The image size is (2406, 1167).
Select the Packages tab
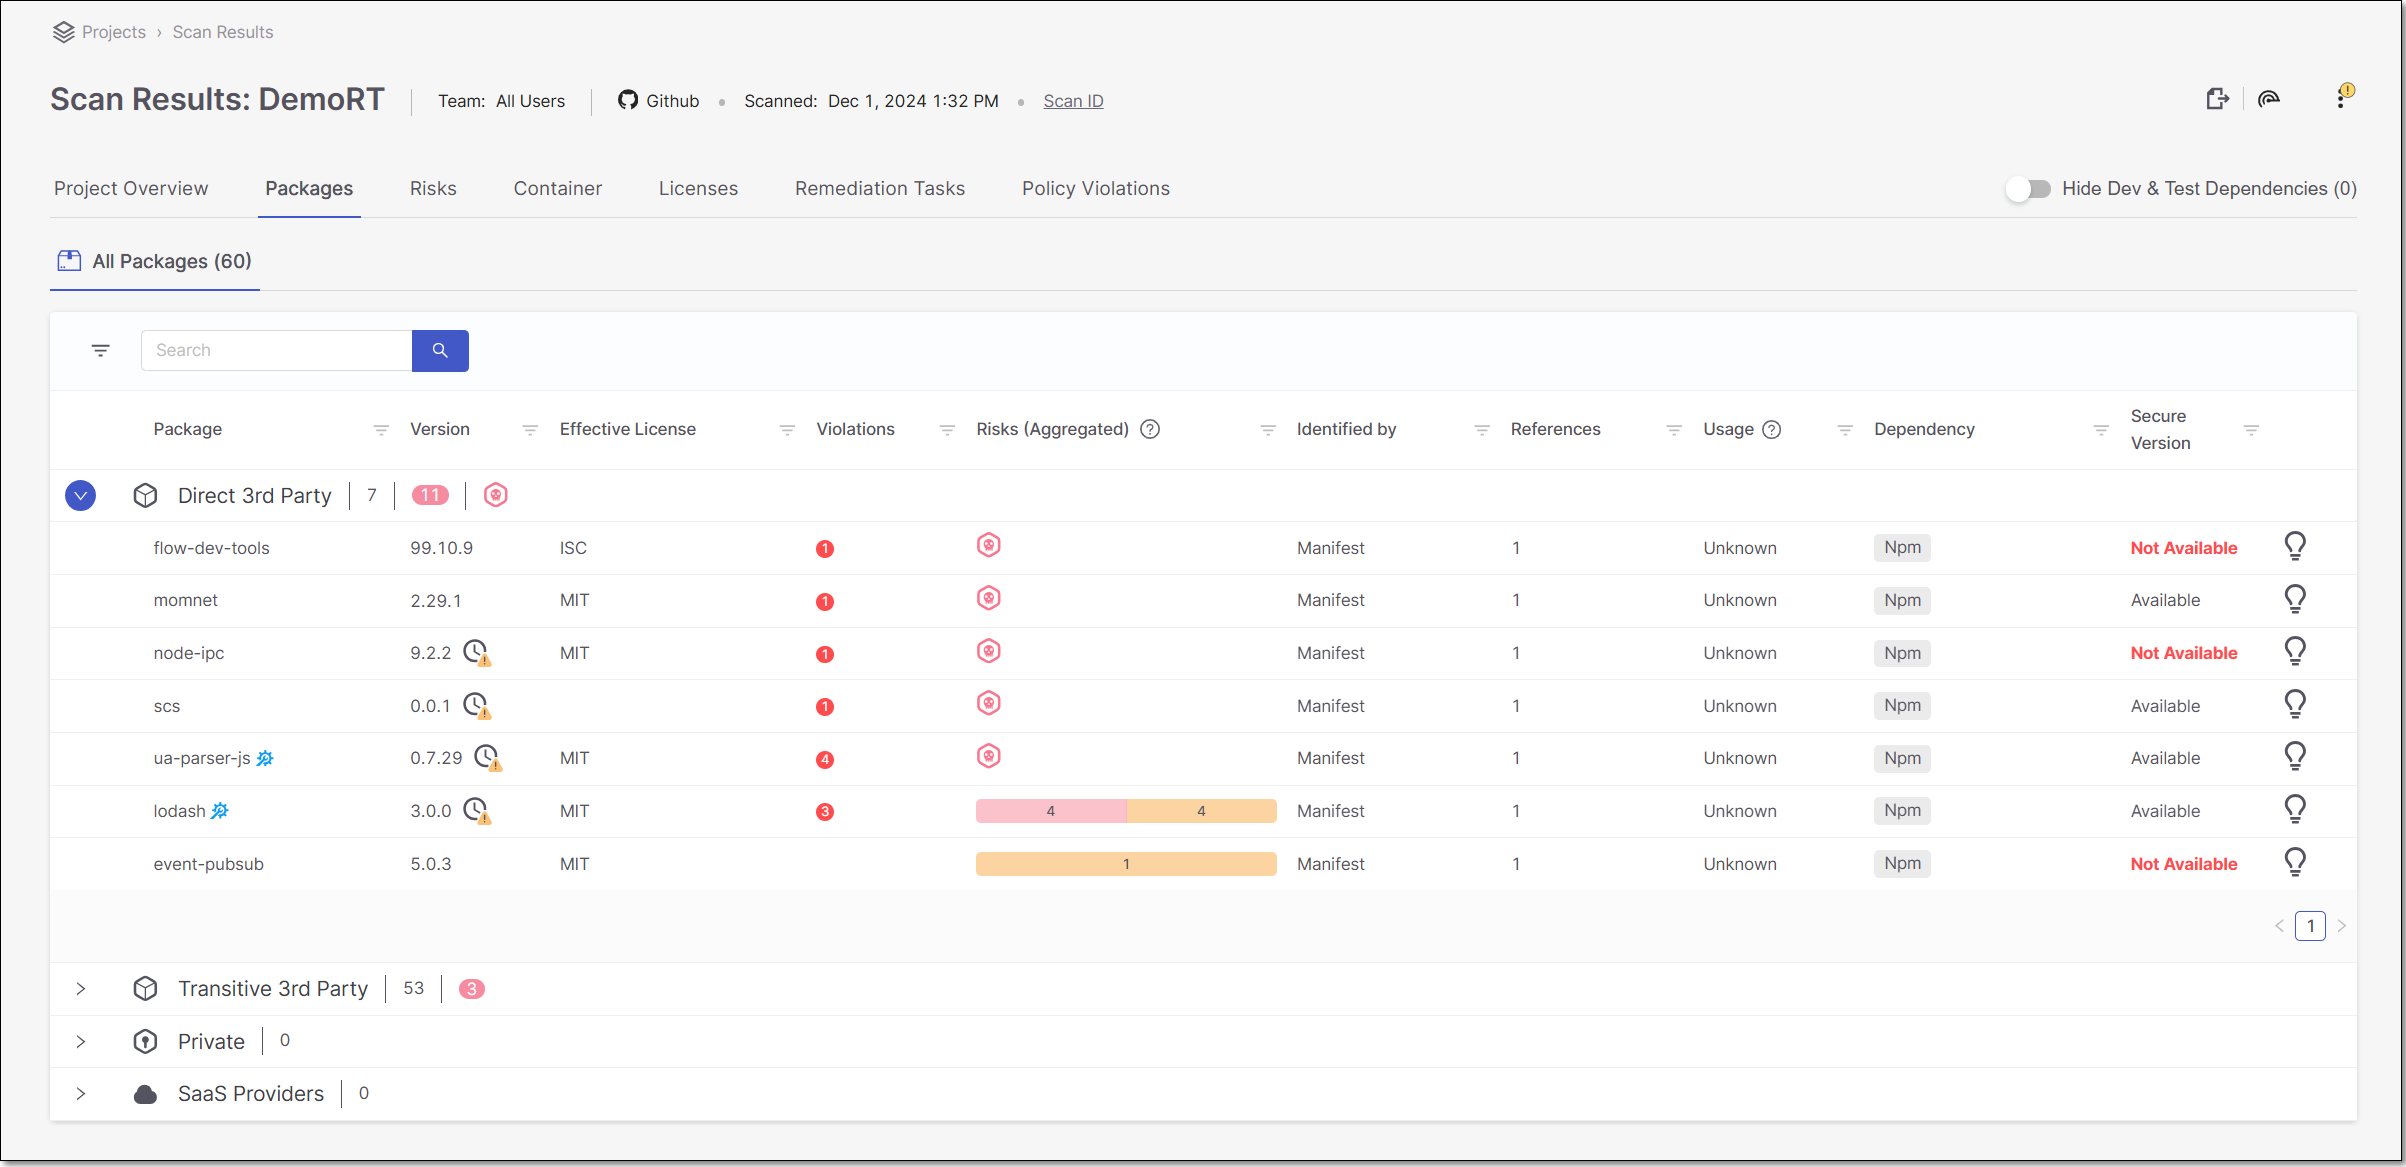(309, 188)
